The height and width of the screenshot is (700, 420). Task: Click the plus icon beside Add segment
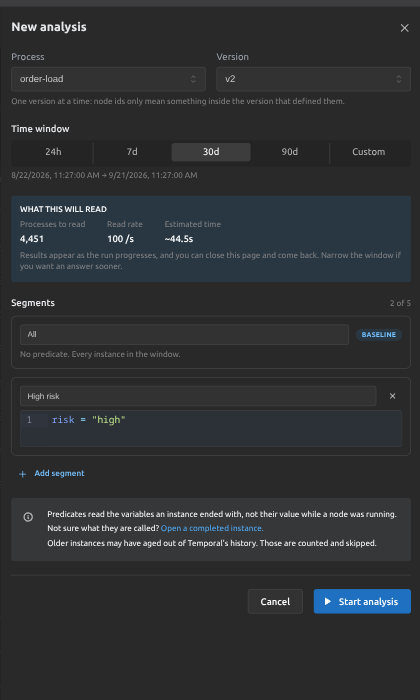click(23, 474)
